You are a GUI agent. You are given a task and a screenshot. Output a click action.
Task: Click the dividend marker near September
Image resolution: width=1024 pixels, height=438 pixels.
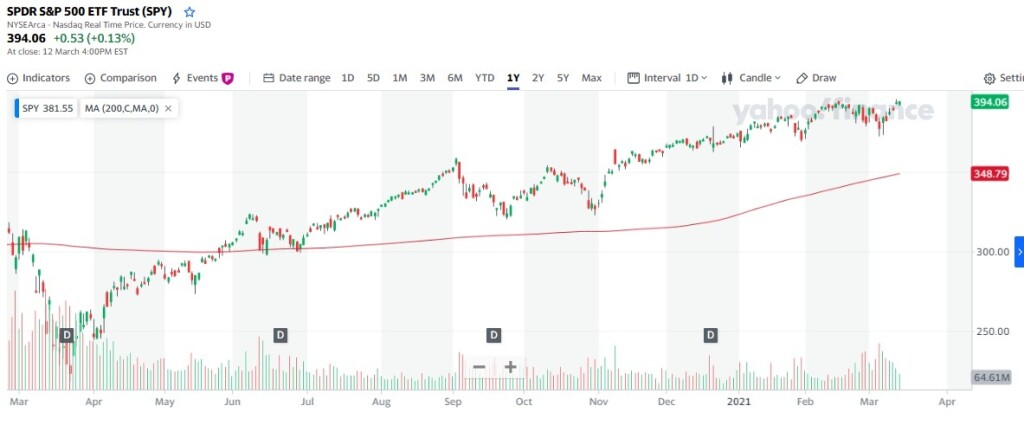click(x=493, y=334)
